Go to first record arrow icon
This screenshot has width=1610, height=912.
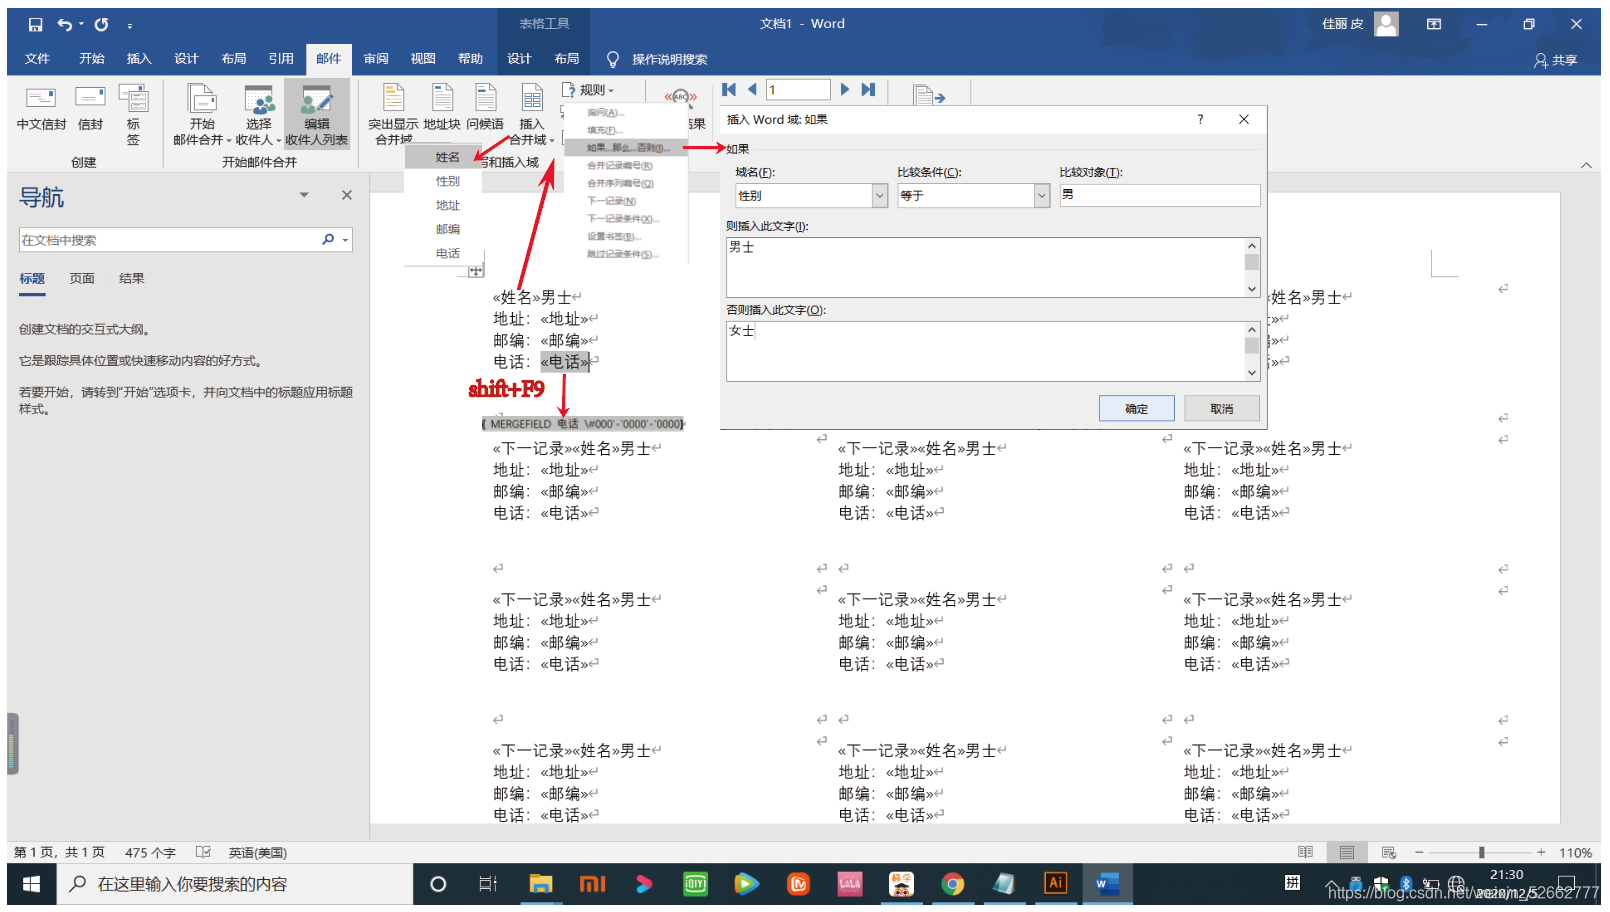coord(729,90)
